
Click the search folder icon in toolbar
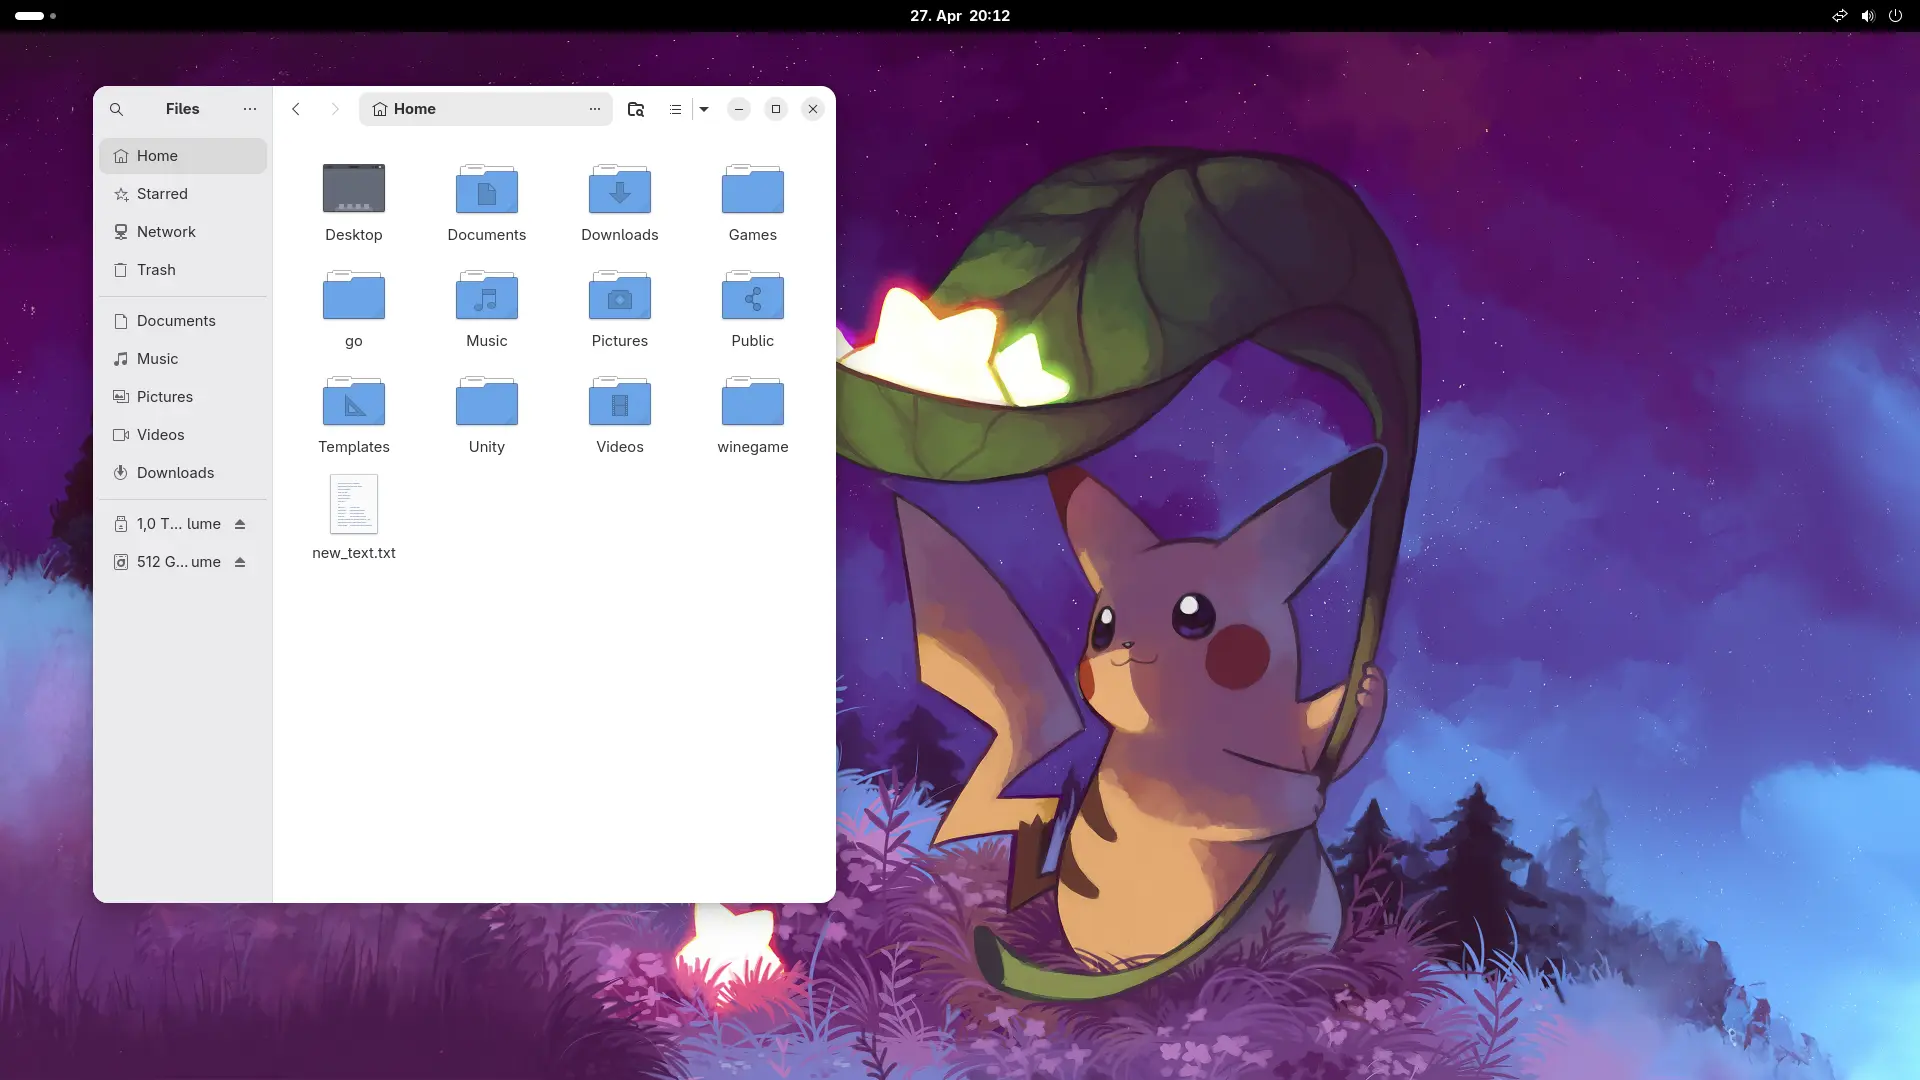[x=636, y=109]
